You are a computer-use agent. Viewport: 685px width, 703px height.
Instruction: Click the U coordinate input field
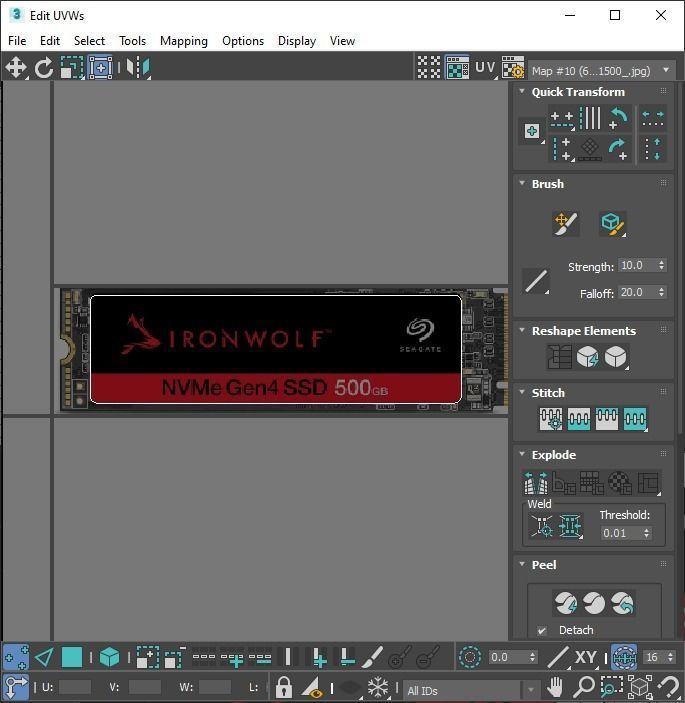[x=75, y=687]
